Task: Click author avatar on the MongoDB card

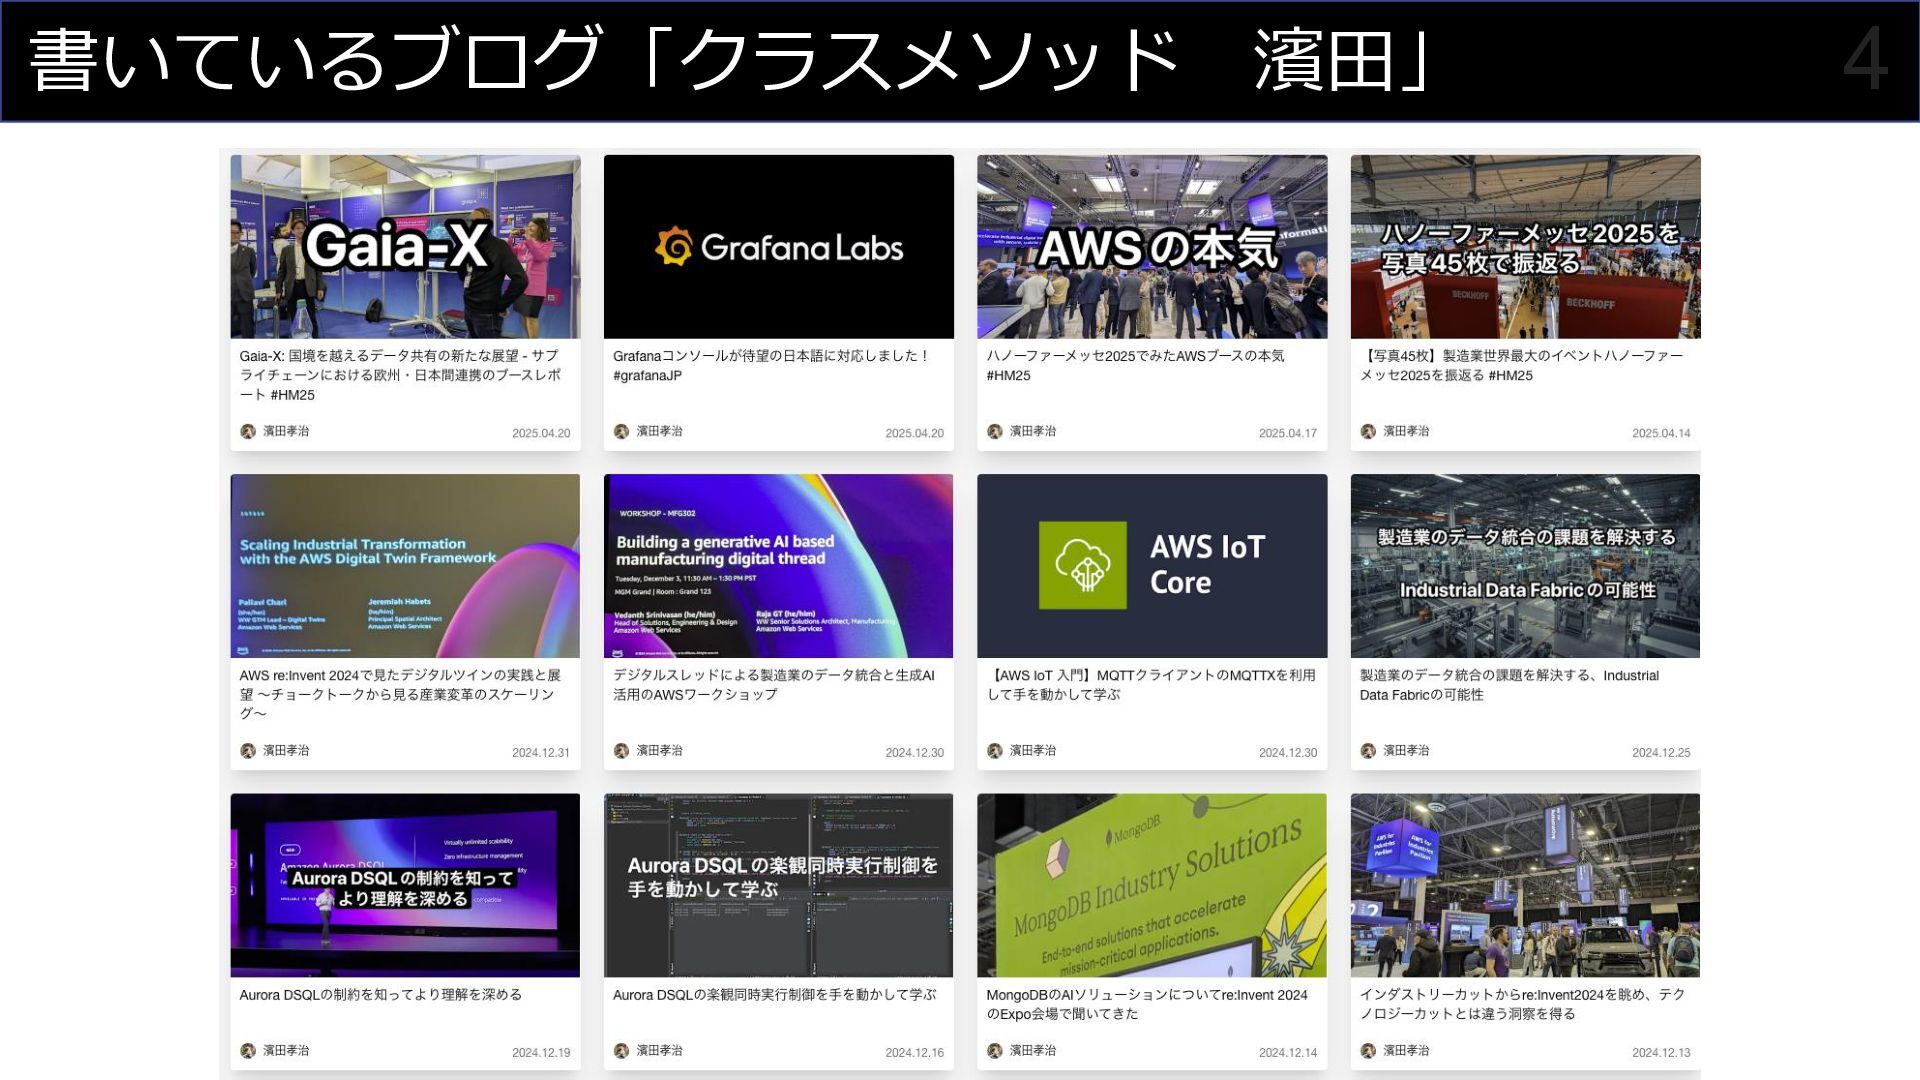Action: coord(994,1051)
